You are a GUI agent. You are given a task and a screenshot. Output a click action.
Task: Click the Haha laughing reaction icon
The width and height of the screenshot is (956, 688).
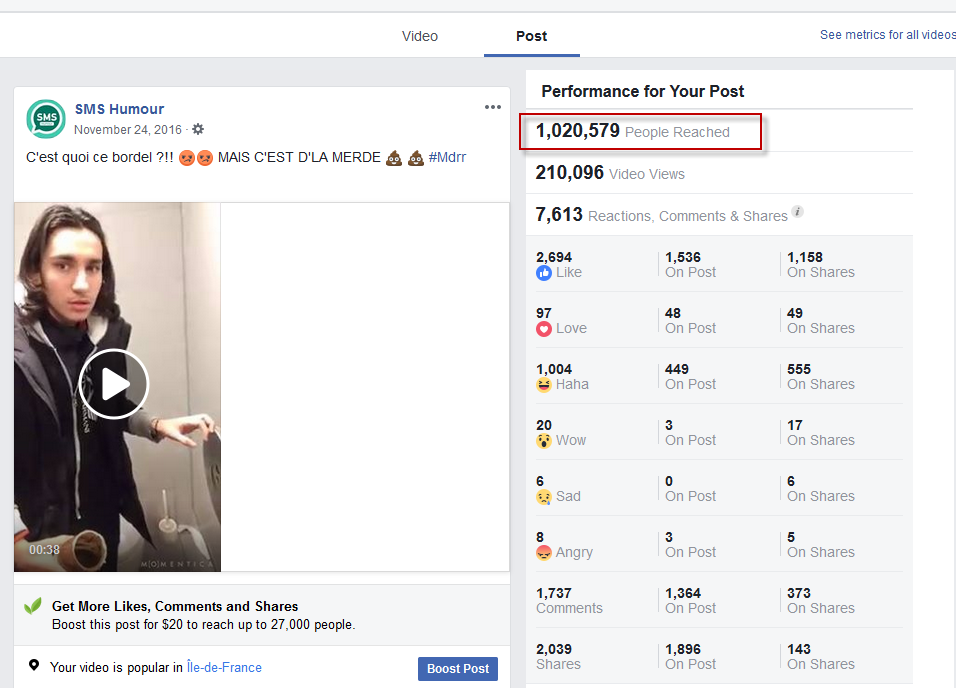(x=544, y=384)
